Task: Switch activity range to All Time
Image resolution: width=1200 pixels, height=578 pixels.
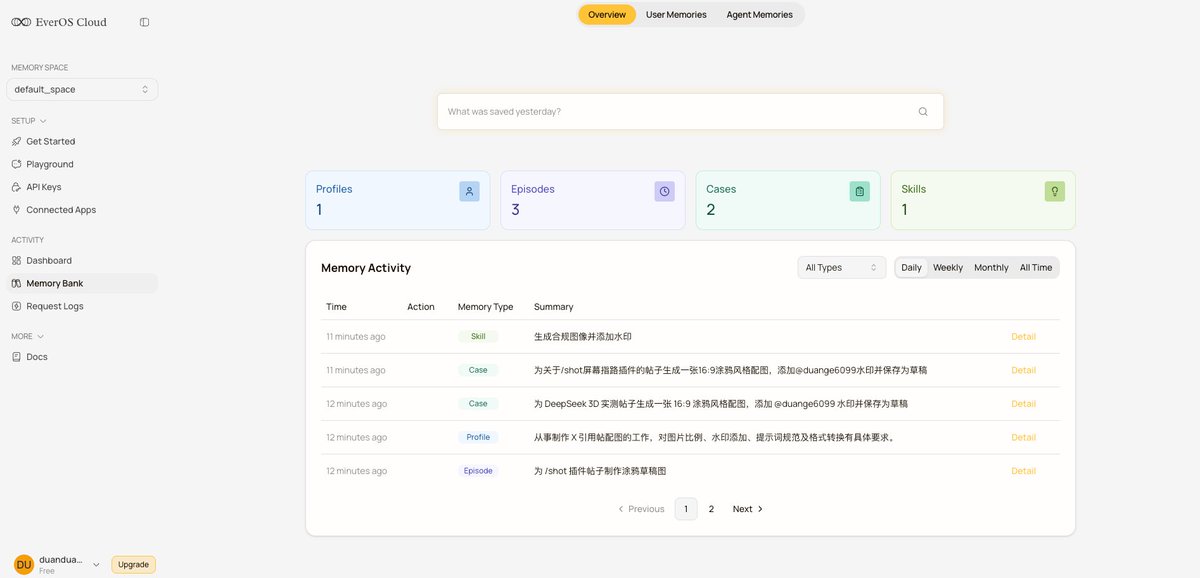Action: pos(1036,268)
